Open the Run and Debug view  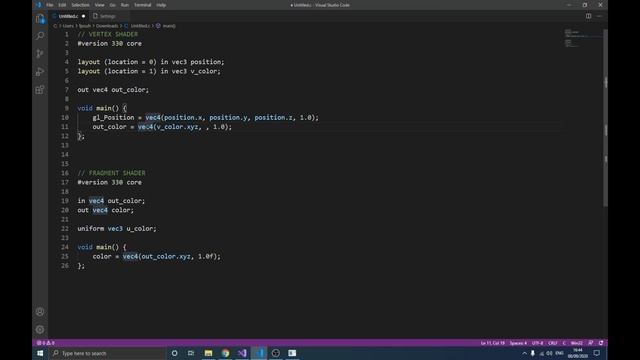[x=40, y=72]
